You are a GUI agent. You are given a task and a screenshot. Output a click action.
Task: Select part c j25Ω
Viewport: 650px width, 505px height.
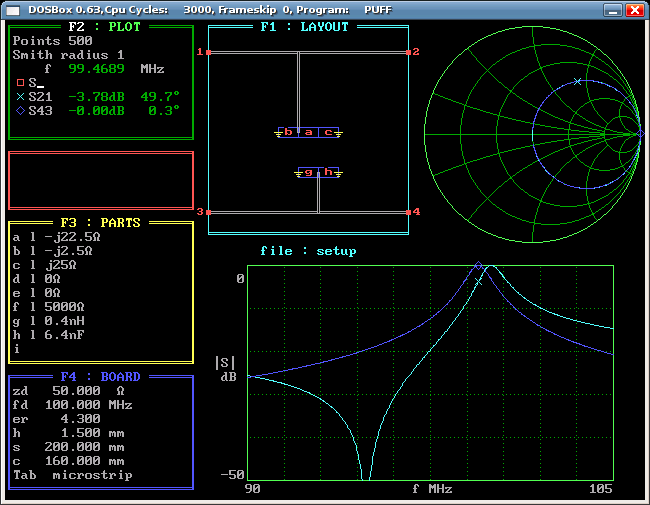pos(44,265)
